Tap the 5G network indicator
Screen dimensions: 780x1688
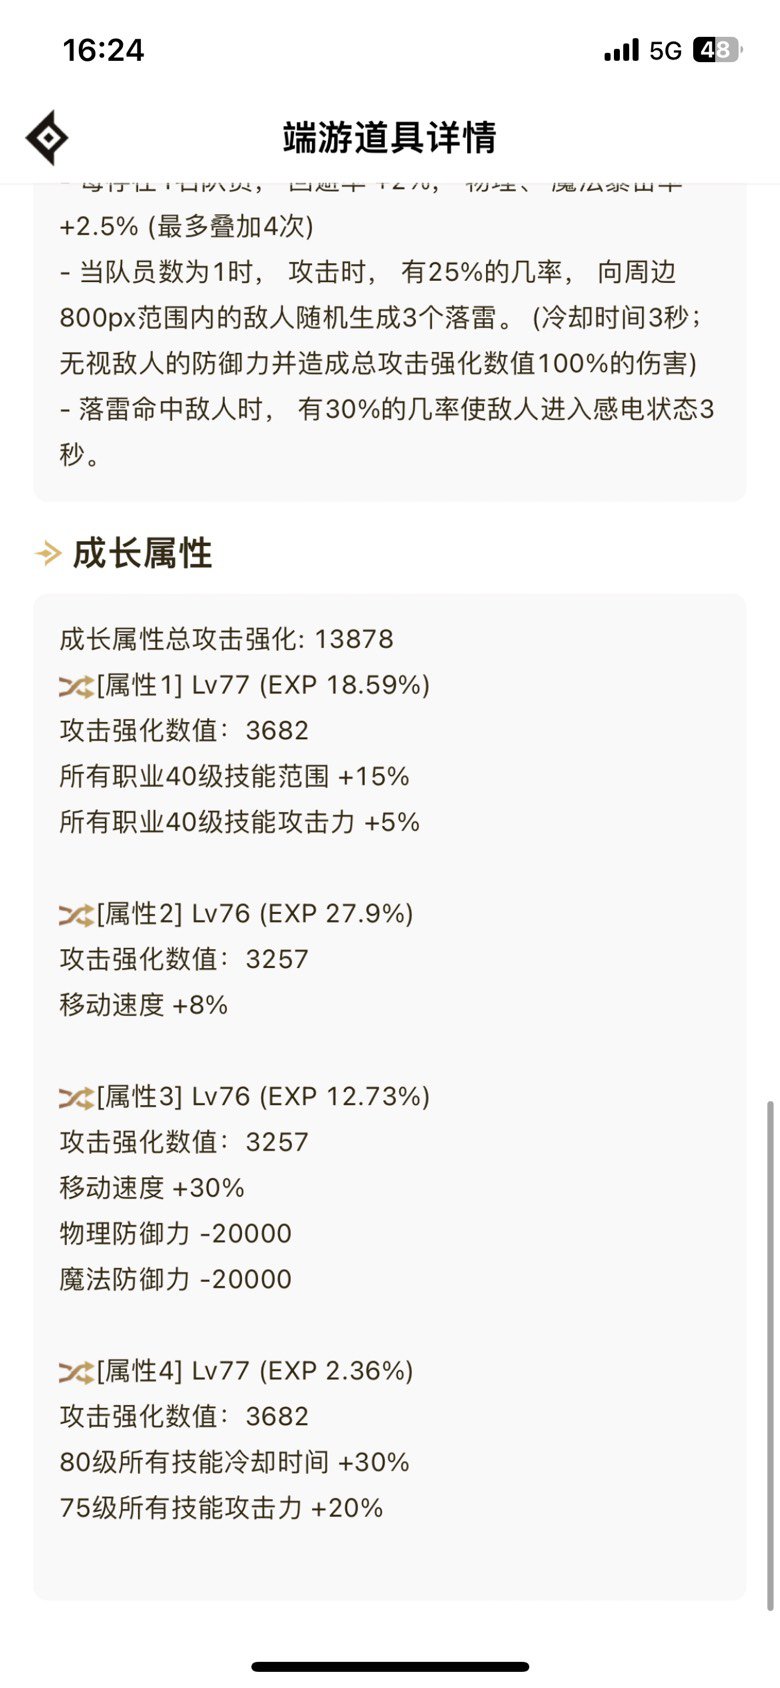(x=665, y=50)
